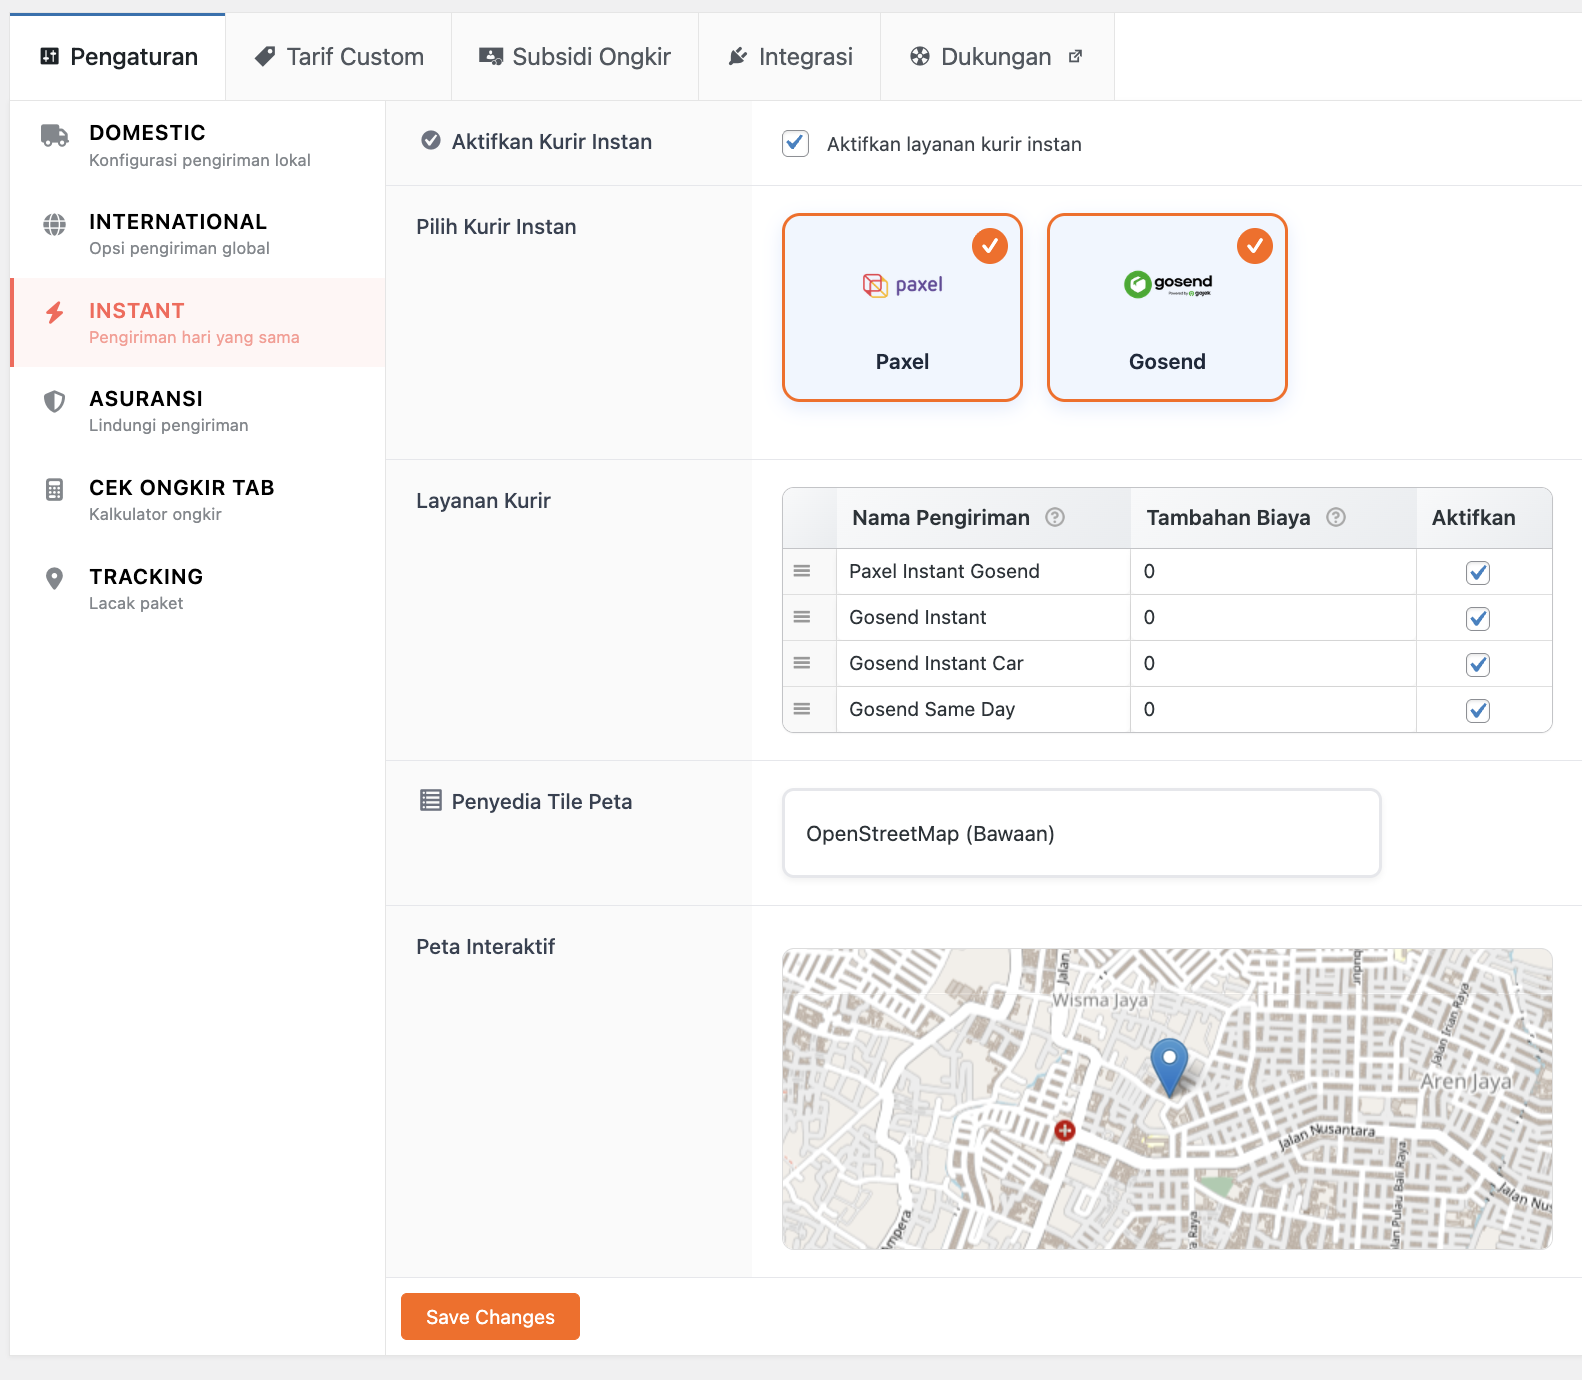Open the Subsidi Ongkir tab
This screenshot has width=1582, height=1380.
pyautogui.click(x=575, y=57)
